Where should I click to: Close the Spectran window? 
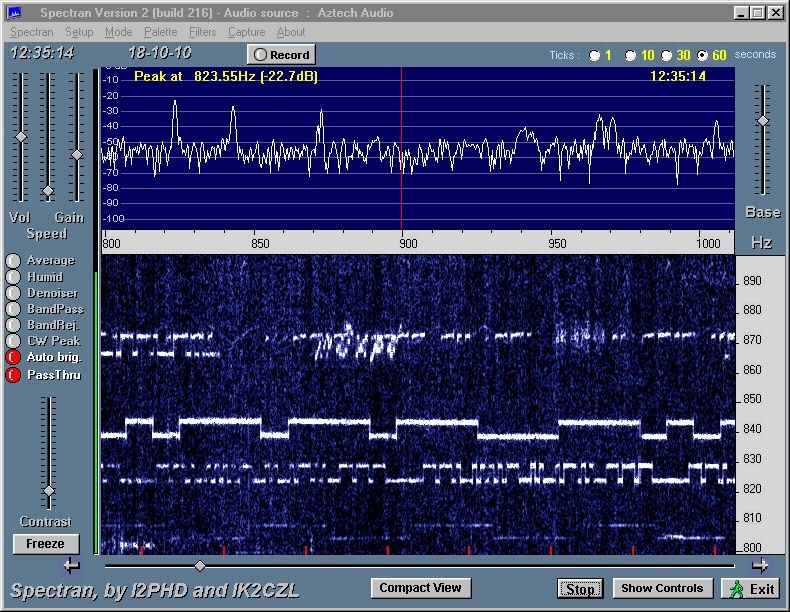click(775, 13)
